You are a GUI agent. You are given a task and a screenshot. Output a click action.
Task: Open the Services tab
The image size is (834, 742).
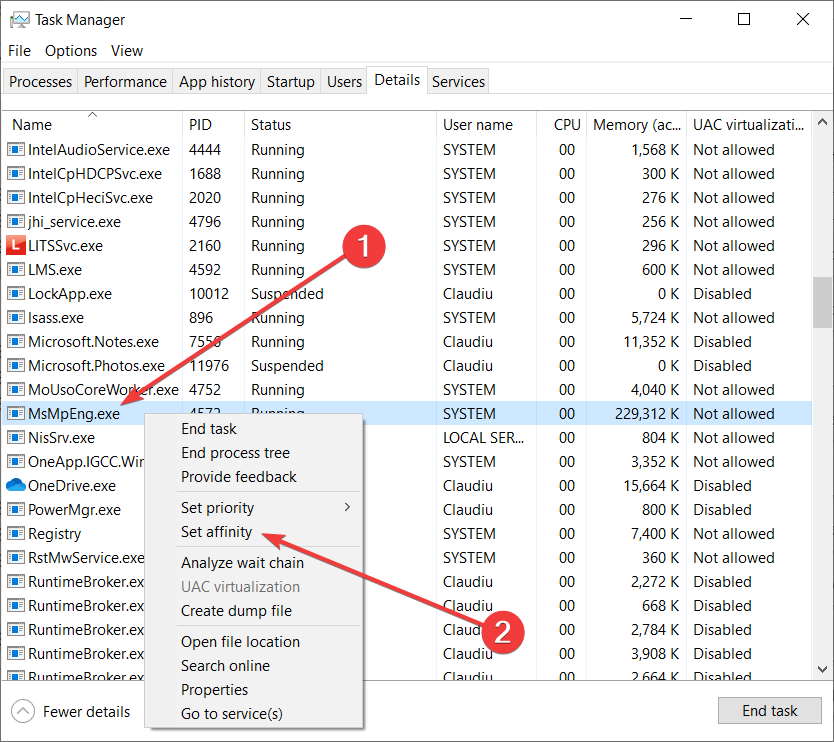pyautogui.click(x=458, y=82)
